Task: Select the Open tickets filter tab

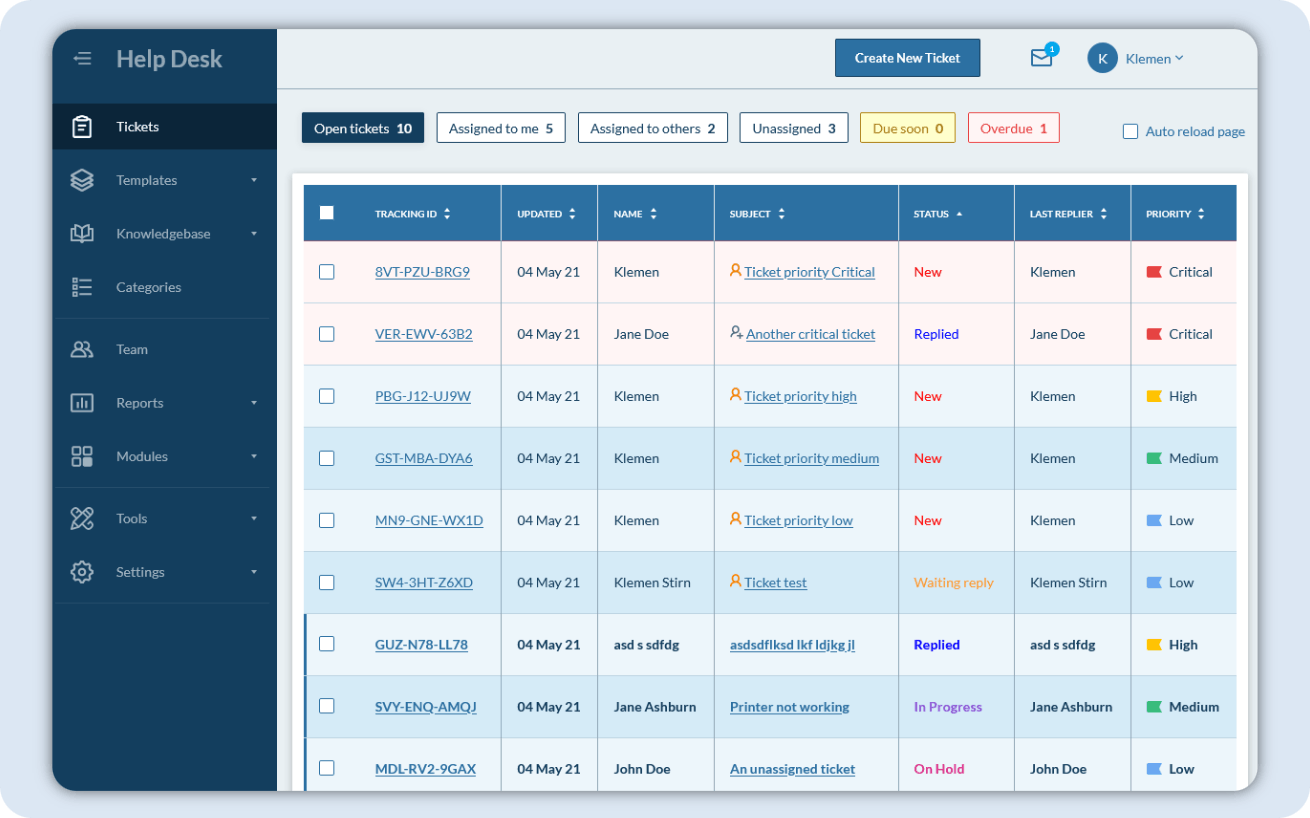Action: (363, 128)
